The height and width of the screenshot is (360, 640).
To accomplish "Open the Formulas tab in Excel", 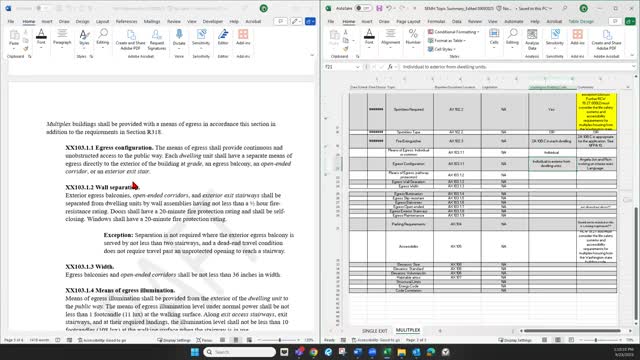I will (436, 21).
